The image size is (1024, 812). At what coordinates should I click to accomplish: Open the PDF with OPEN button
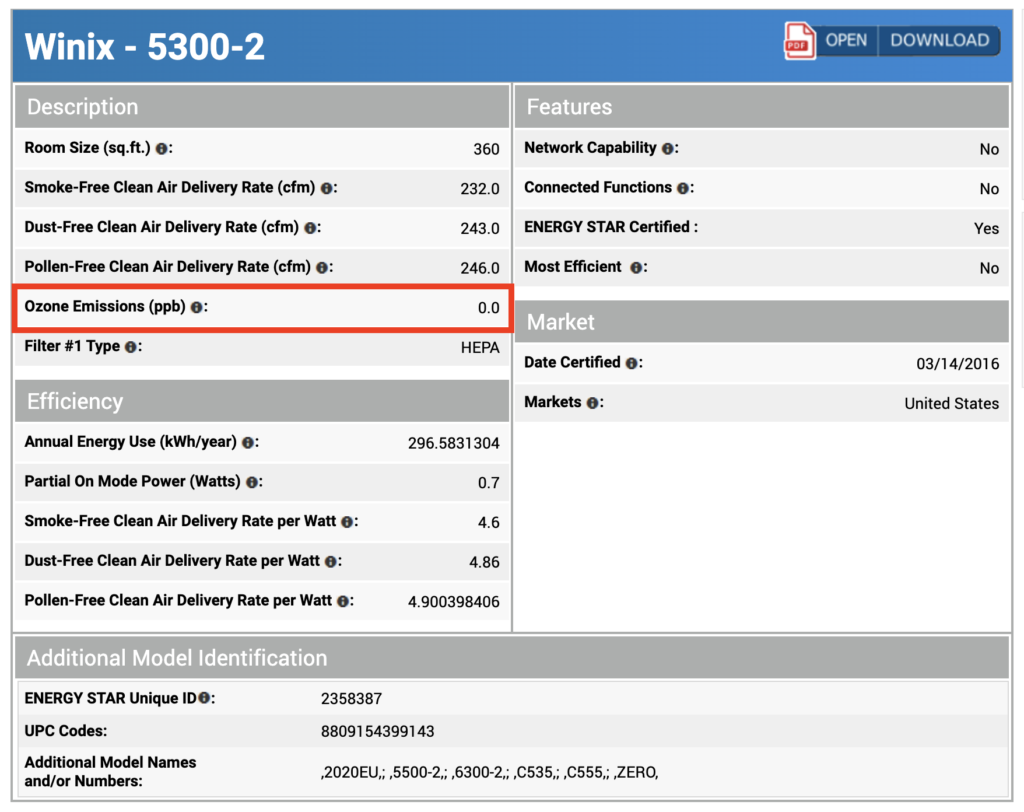tap(845, 41)
